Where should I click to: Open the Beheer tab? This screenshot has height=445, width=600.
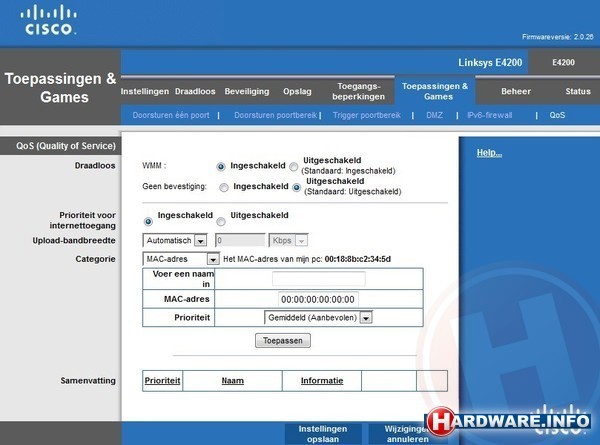(516, 91)
